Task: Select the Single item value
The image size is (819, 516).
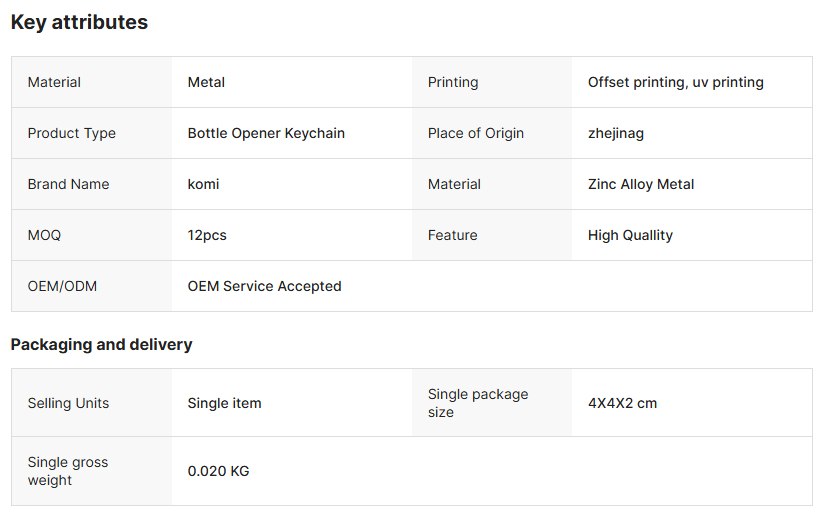Action: click(x=225, y=403)
